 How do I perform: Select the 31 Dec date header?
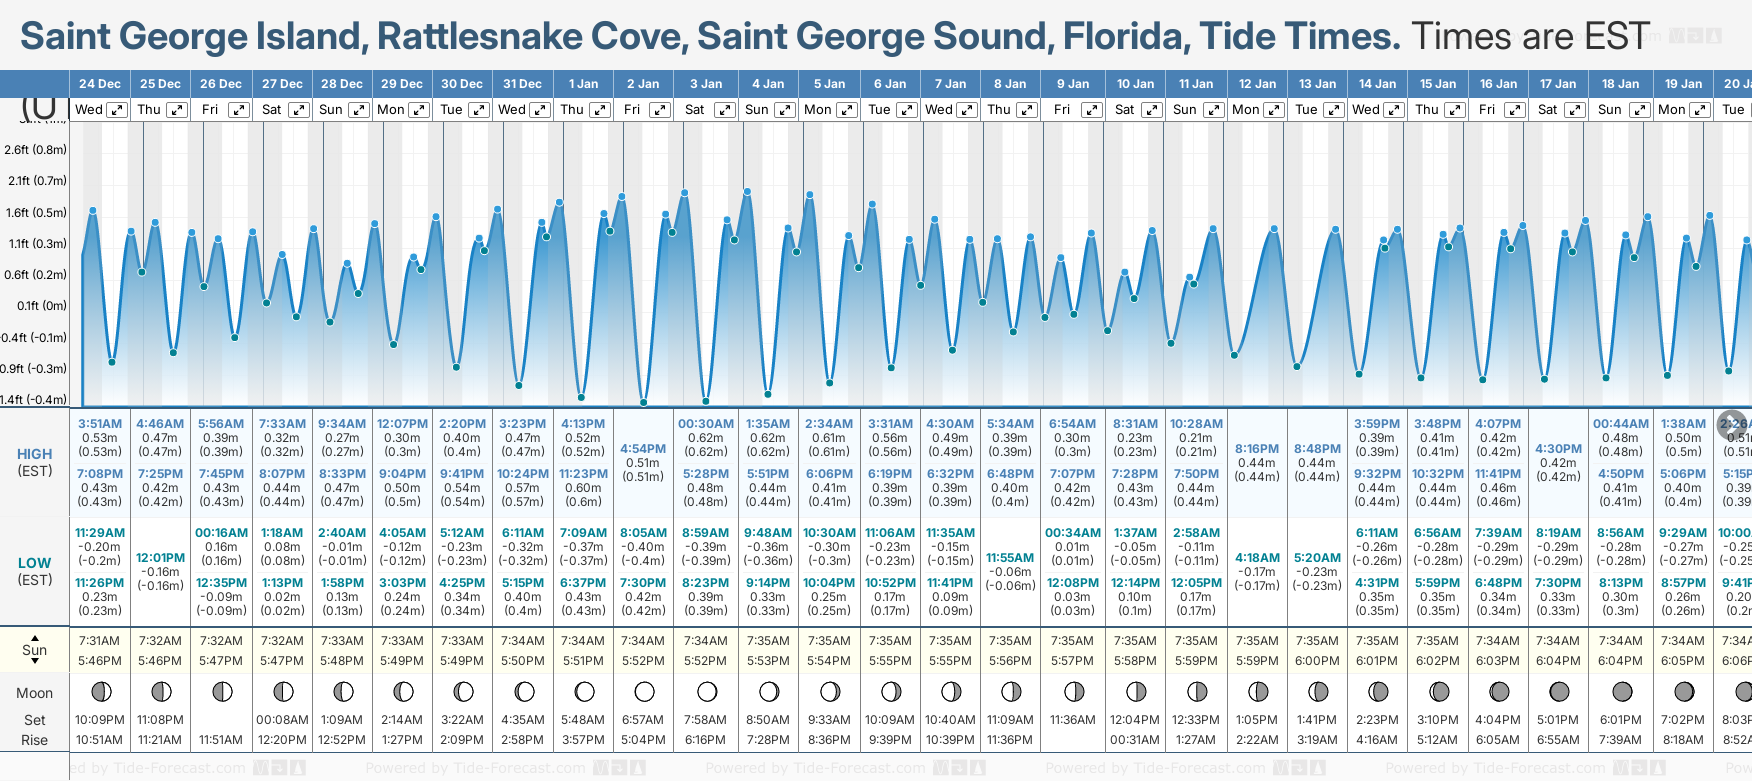522,84
